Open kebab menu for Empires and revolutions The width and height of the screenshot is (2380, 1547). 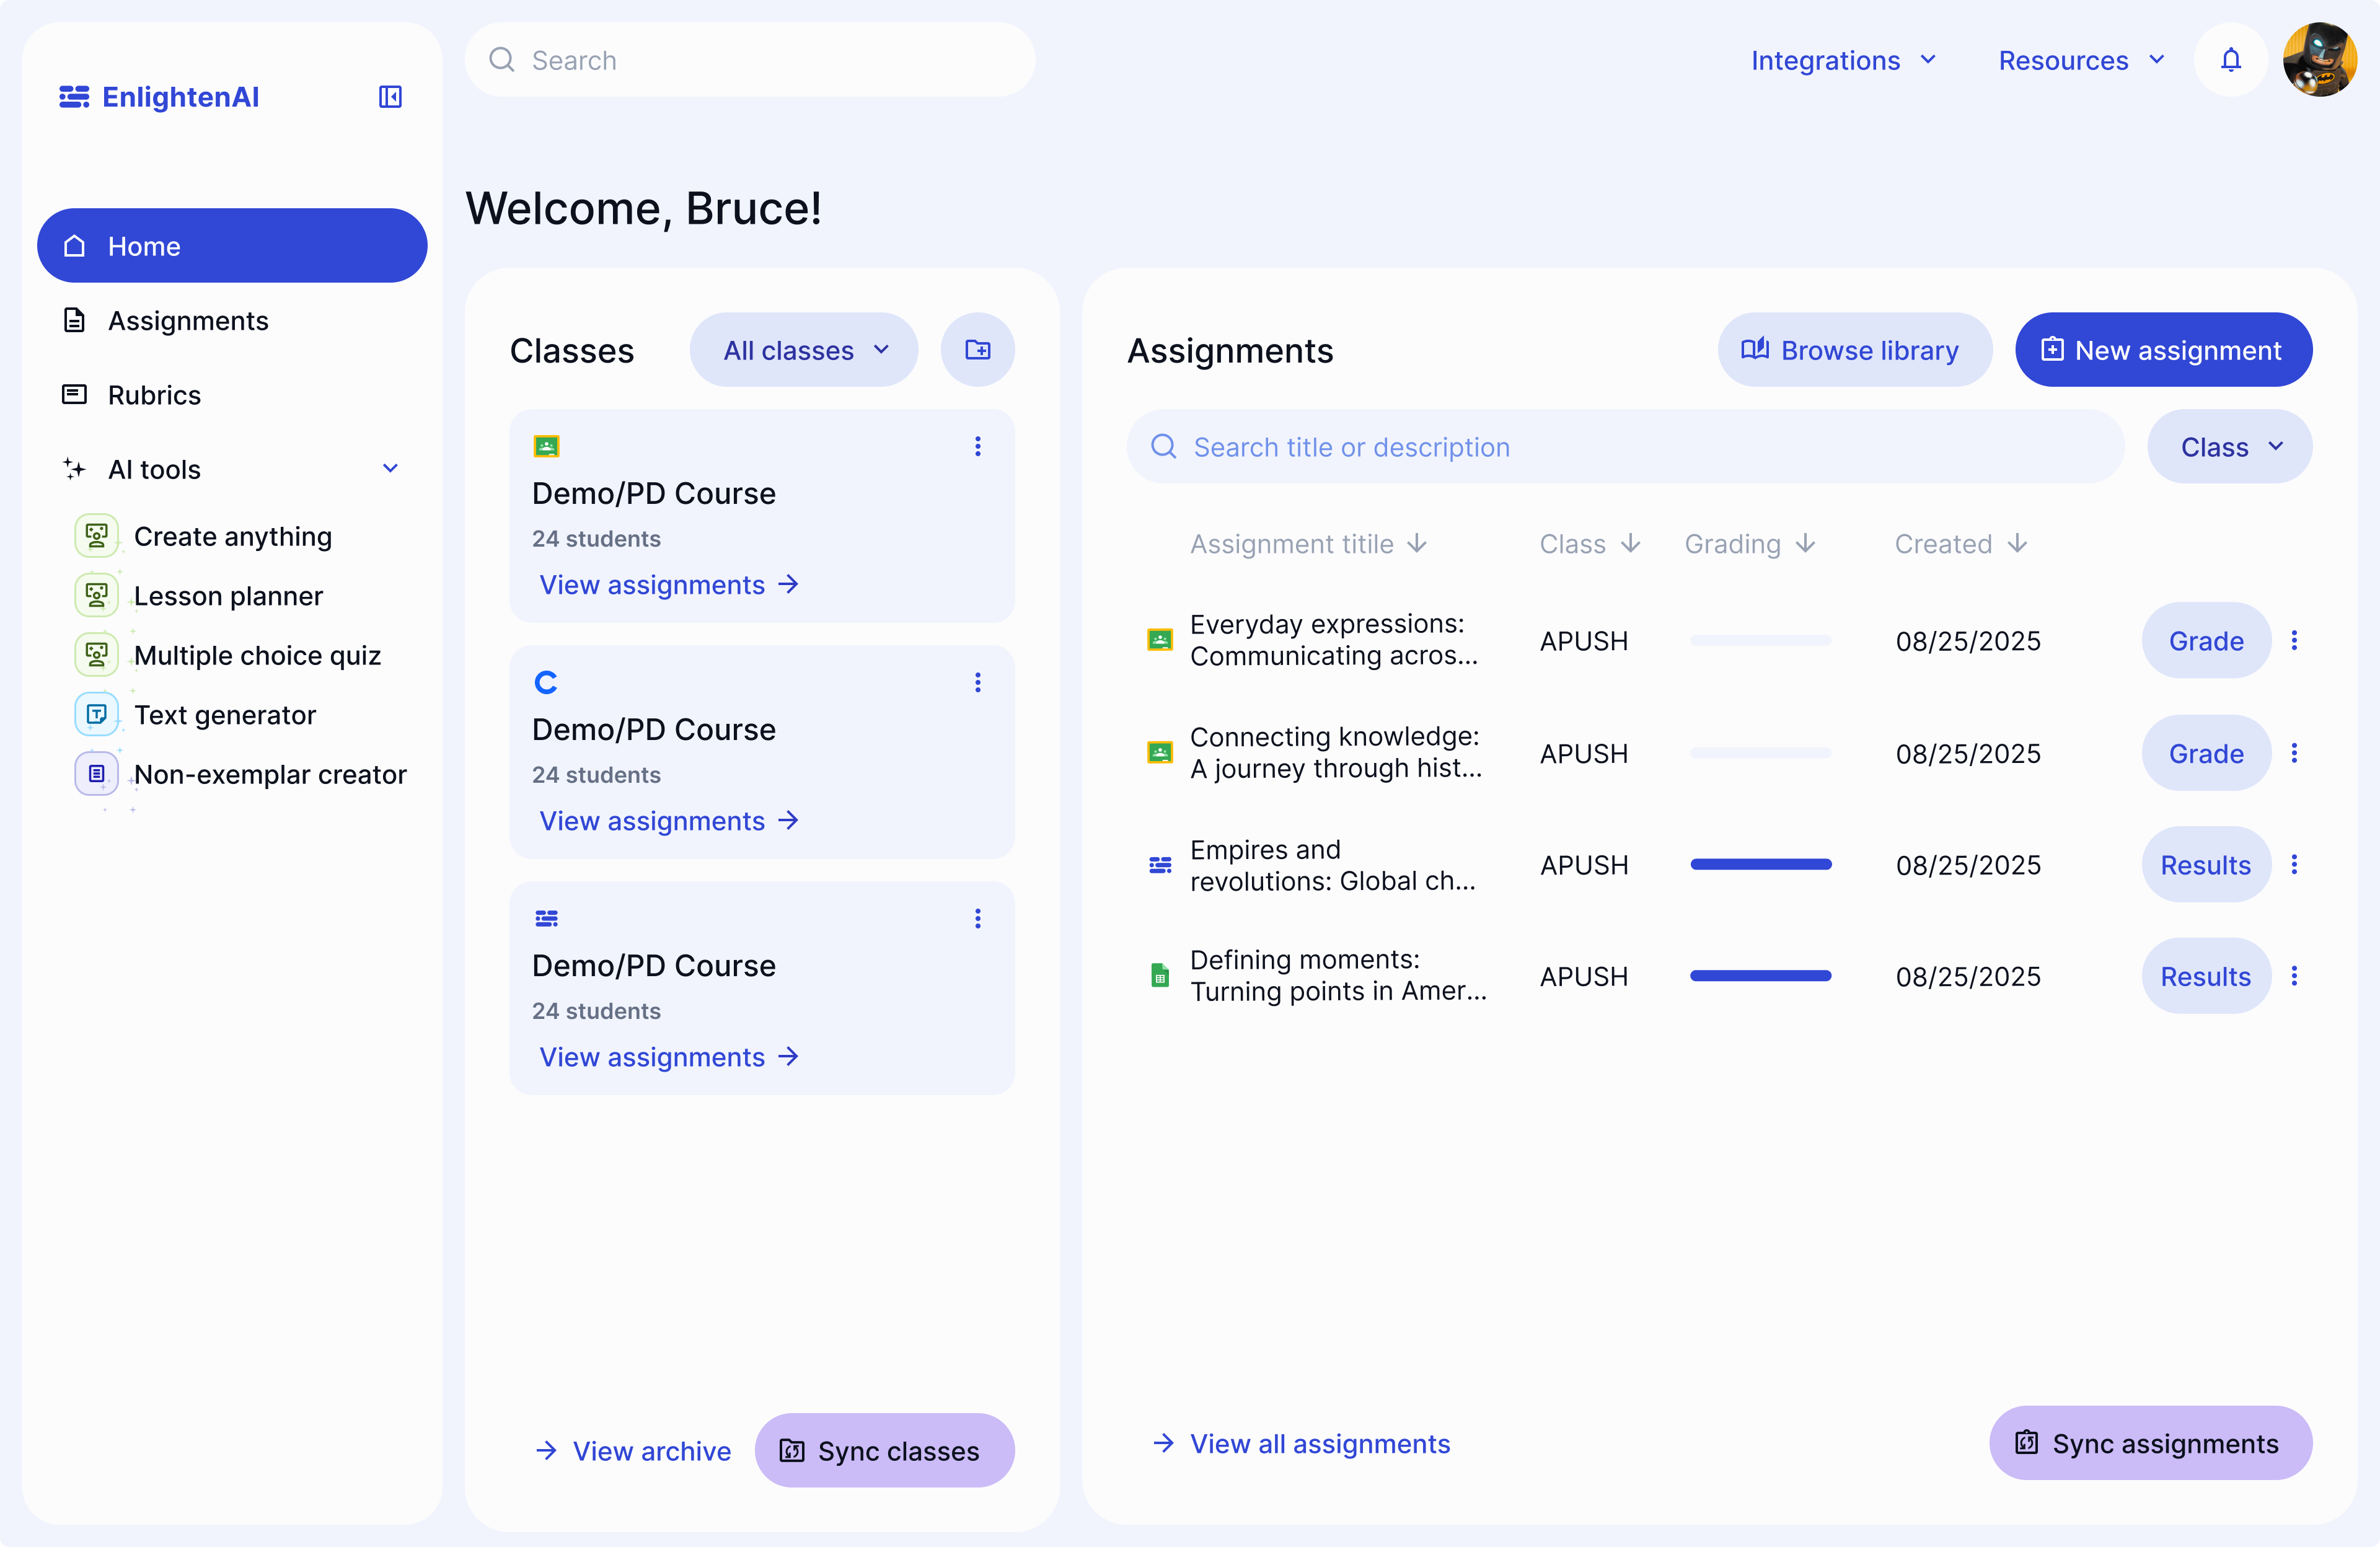click(2294, 865)
